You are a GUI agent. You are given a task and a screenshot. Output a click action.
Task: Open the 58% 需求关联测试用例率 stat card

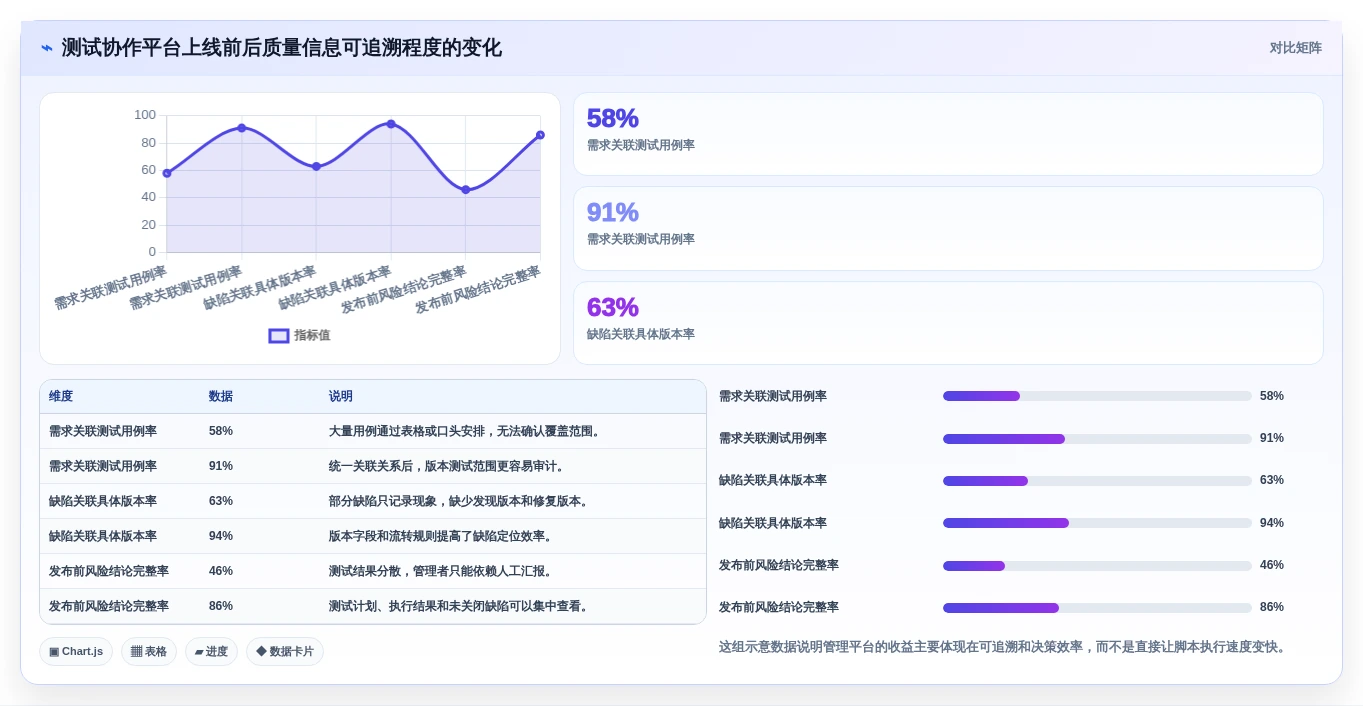pos(948,134)
